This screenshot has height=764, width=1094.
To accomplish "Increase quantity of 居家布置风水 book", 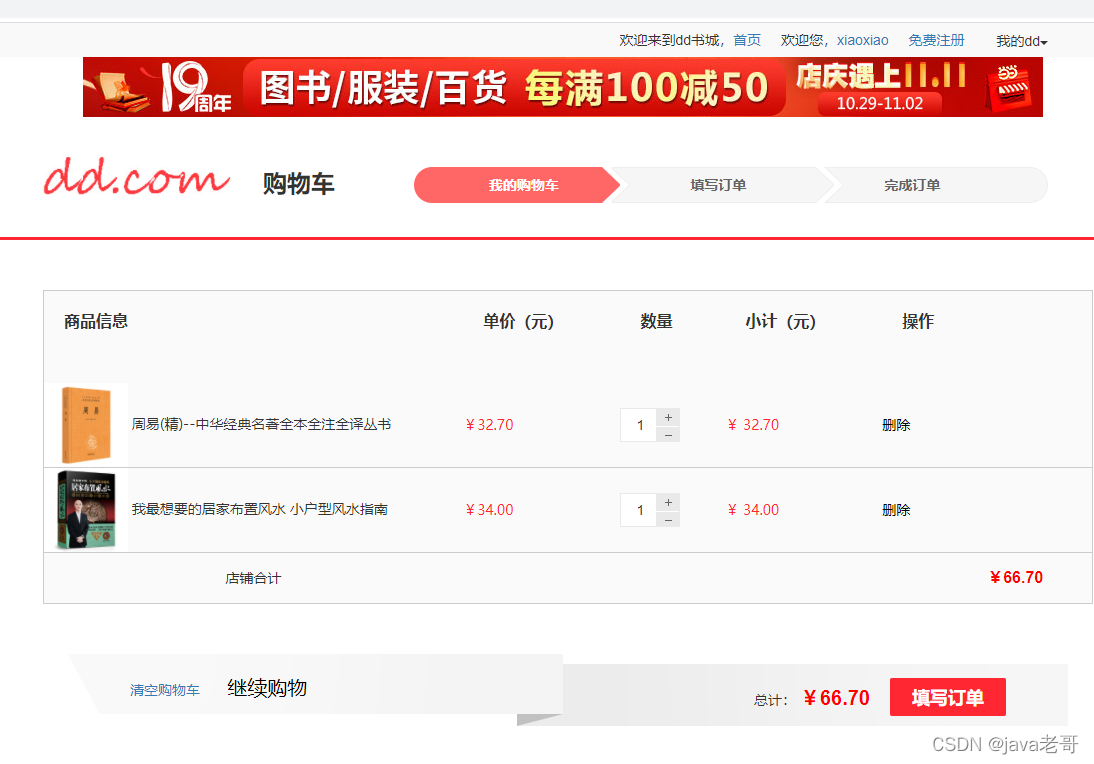I will pos(668,501).
